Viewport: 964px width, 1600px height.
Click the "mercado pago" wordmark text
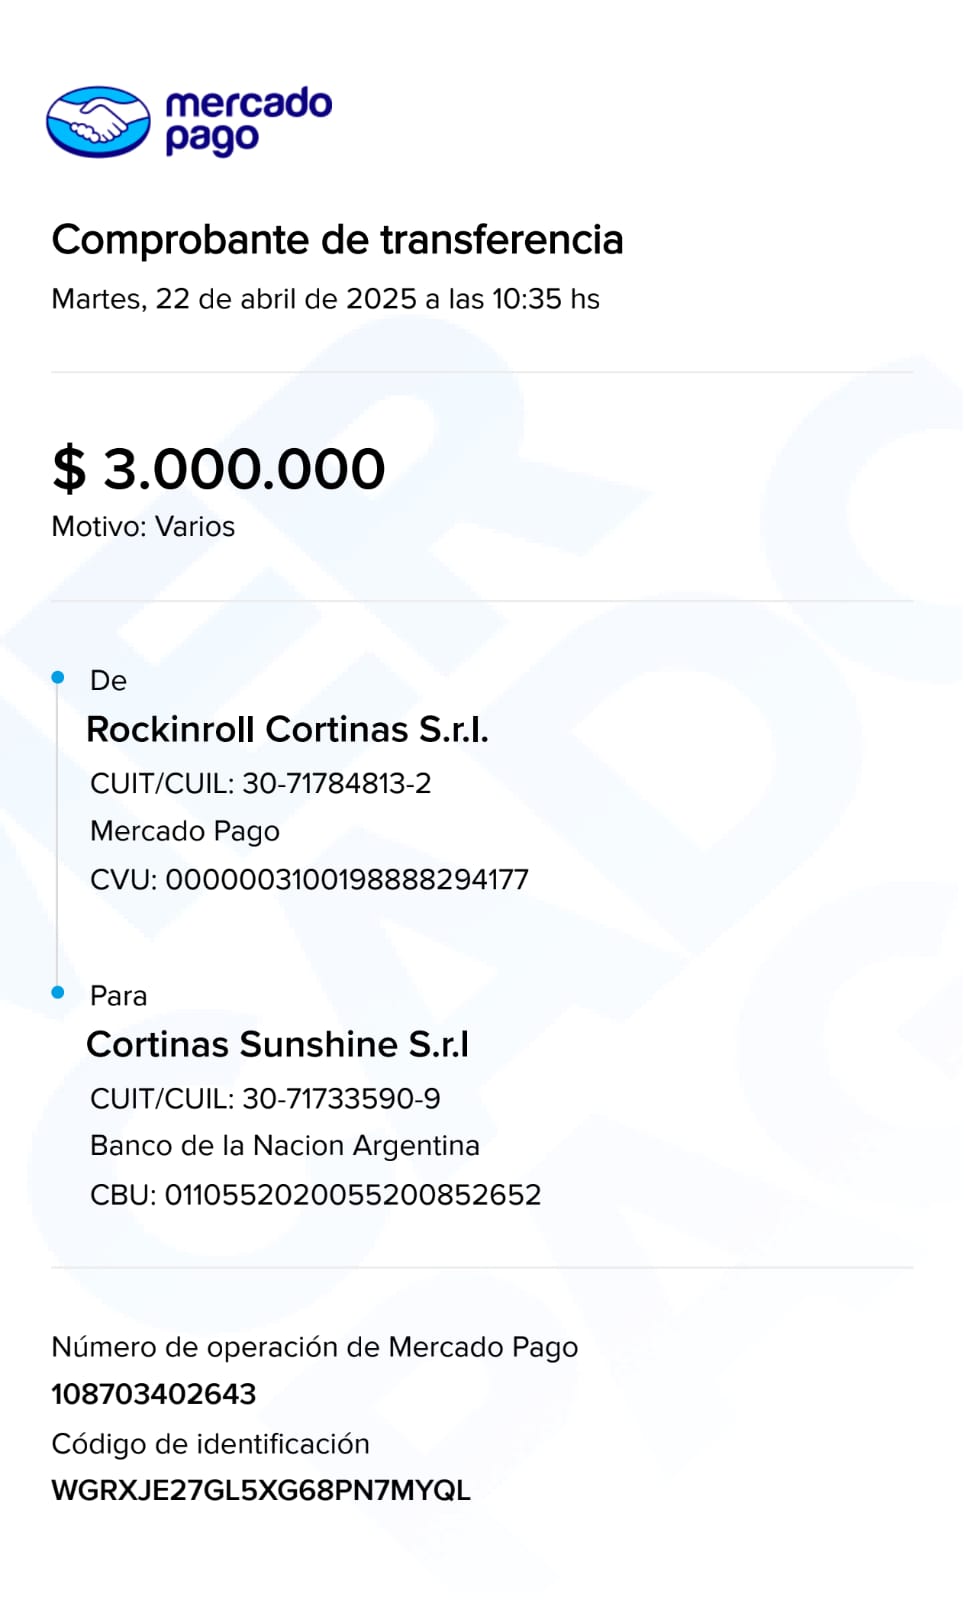pos(247,121)
